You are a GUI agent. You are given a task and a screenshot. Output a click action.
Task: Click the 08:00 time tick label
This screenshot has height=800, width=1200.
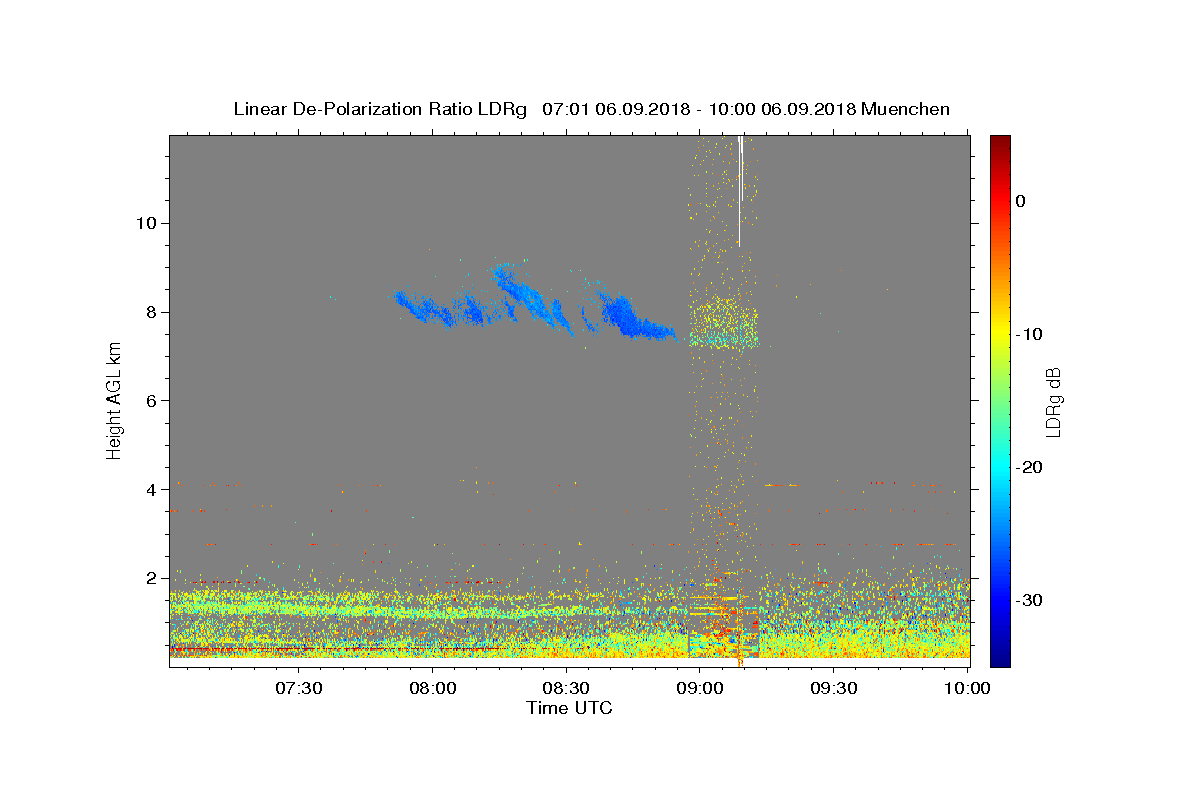(433, 688)
